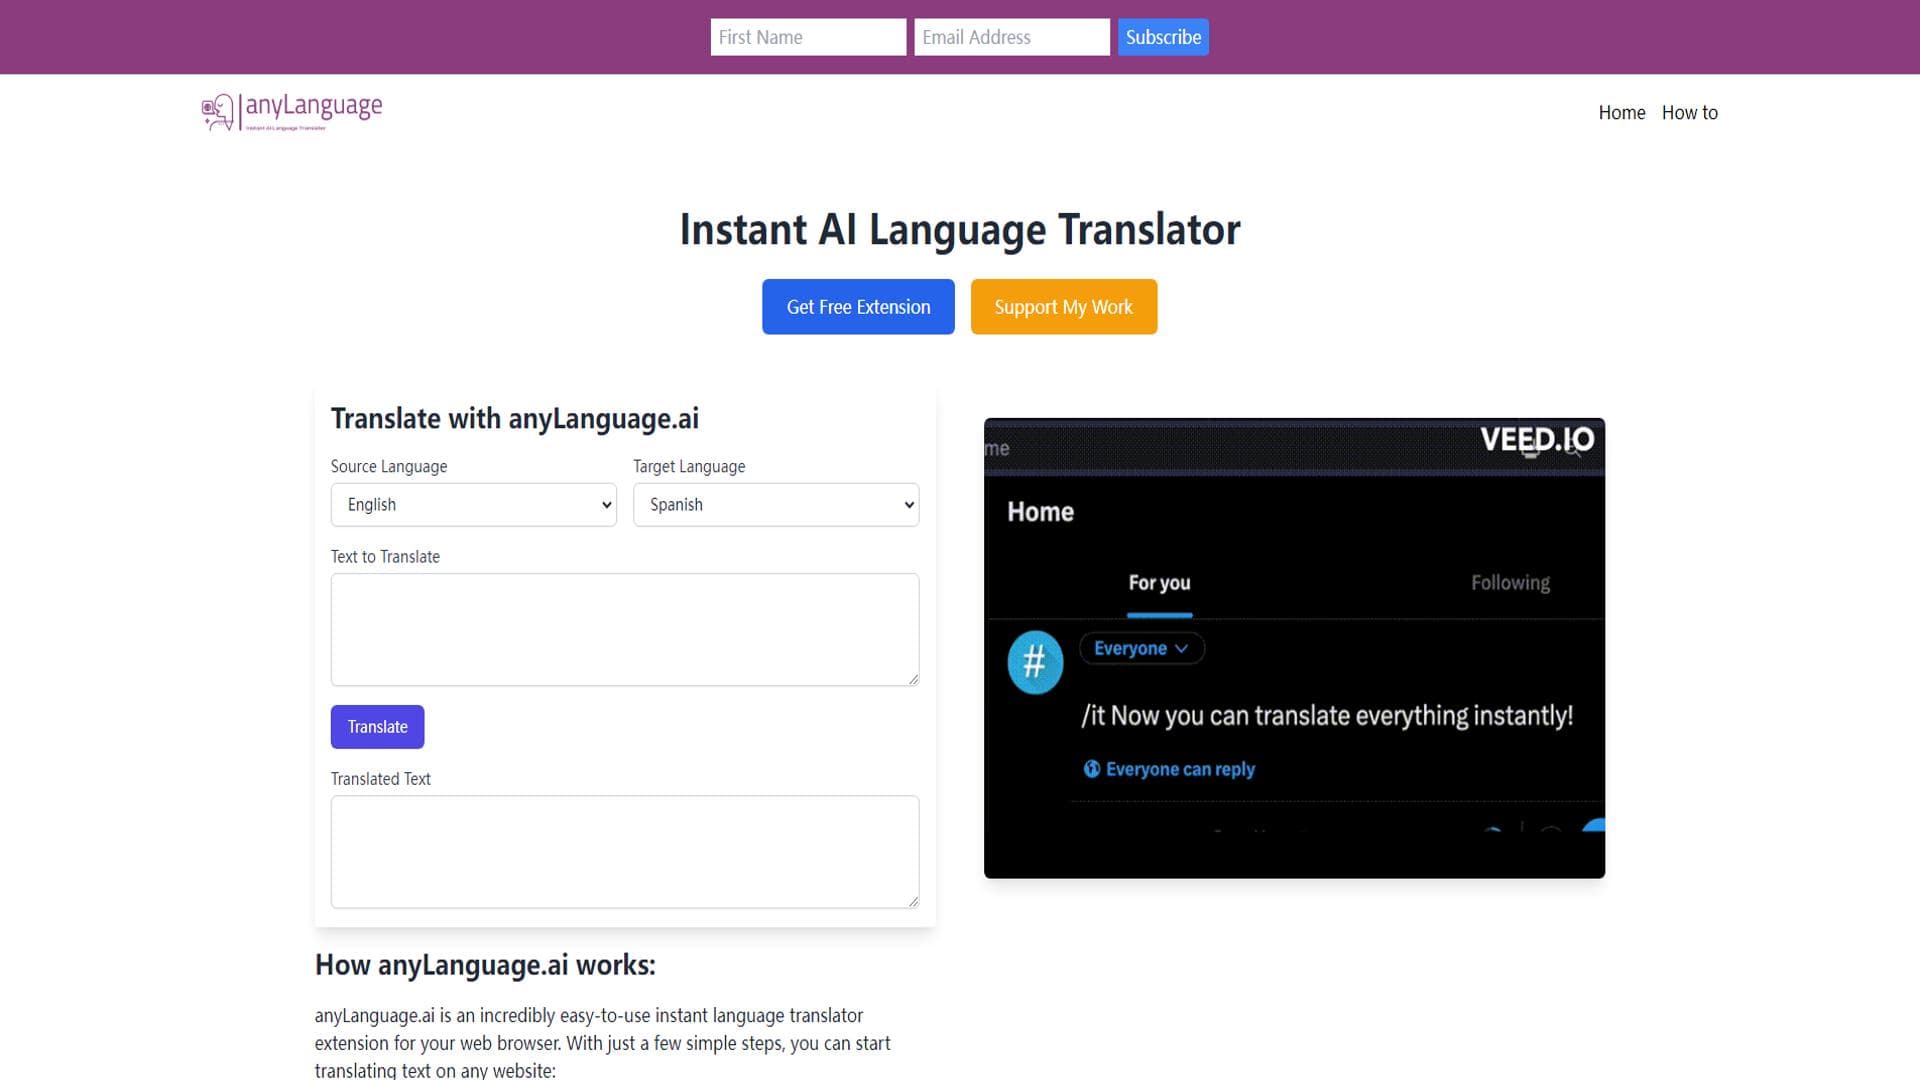Click the Translated Text resize handle
This screenshot has height=1080, width=1920.
[x=913, y=901]
